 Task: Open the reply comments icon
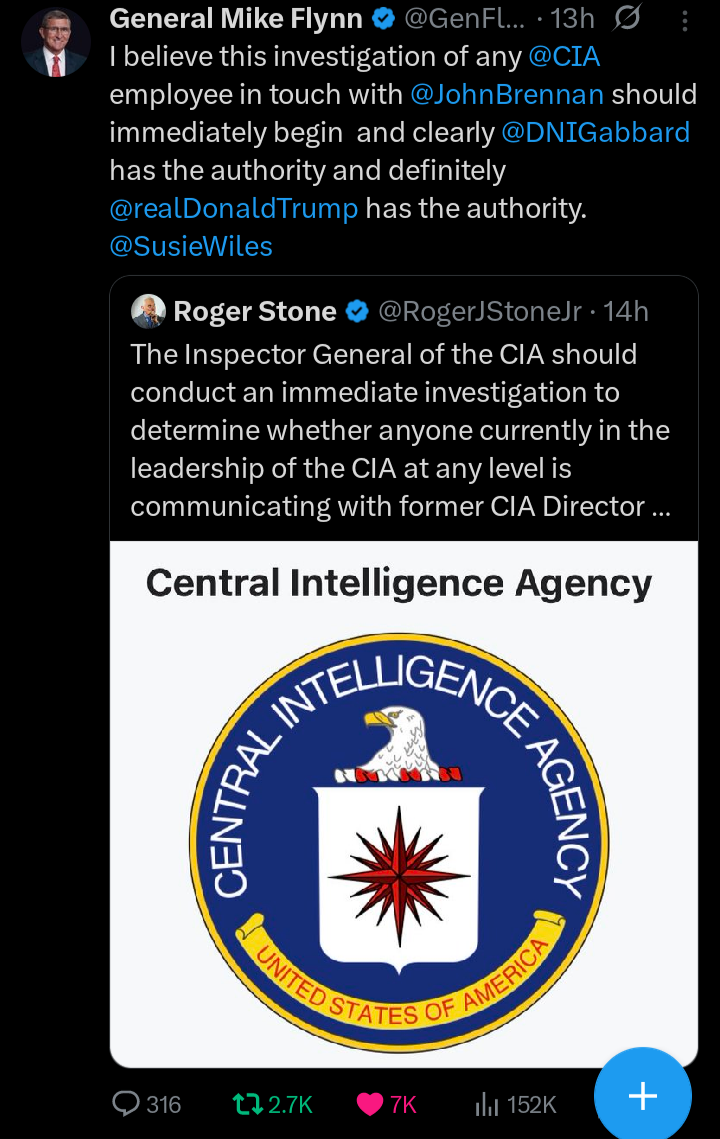point(127,1104)
